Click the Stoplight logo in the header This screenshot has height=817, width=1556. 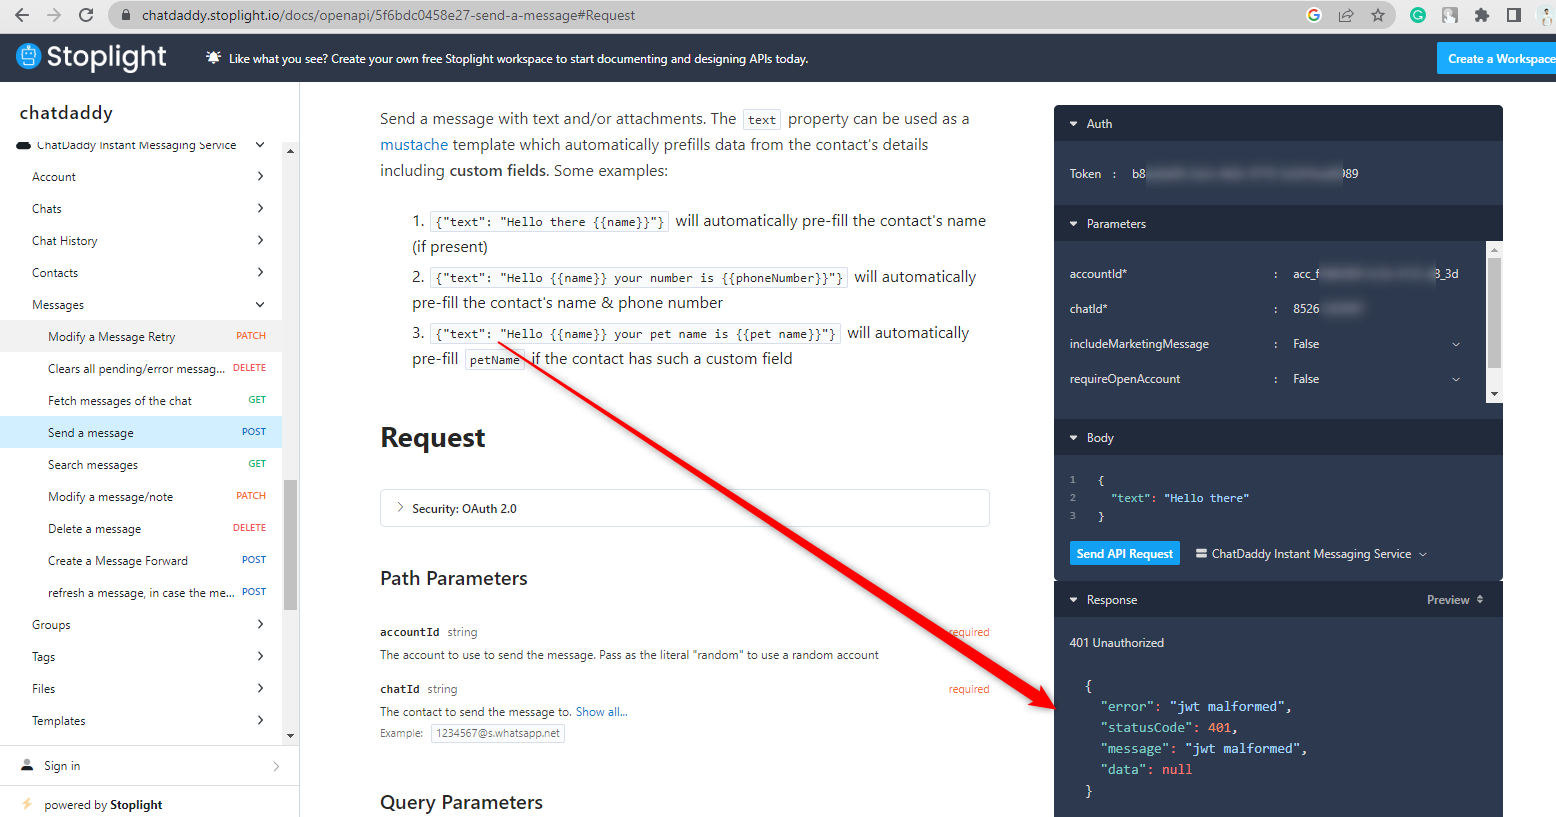coord(92,57)
